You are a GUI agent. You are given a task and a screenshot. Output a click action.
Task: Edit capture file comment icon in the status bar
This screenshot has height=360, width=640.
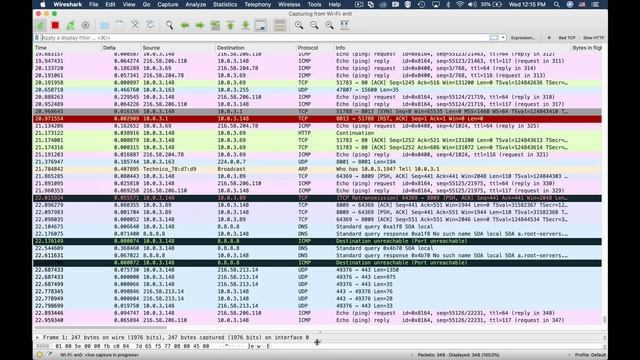pos(49,355)
